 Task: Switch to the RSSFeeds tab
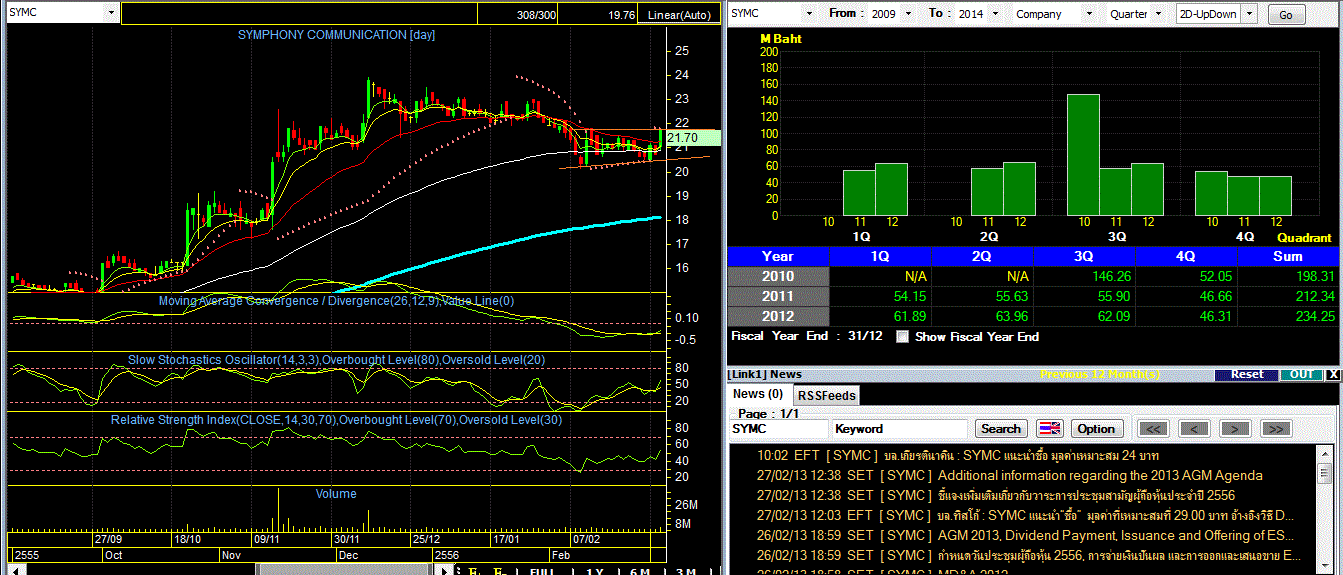[x=826, y=395]
